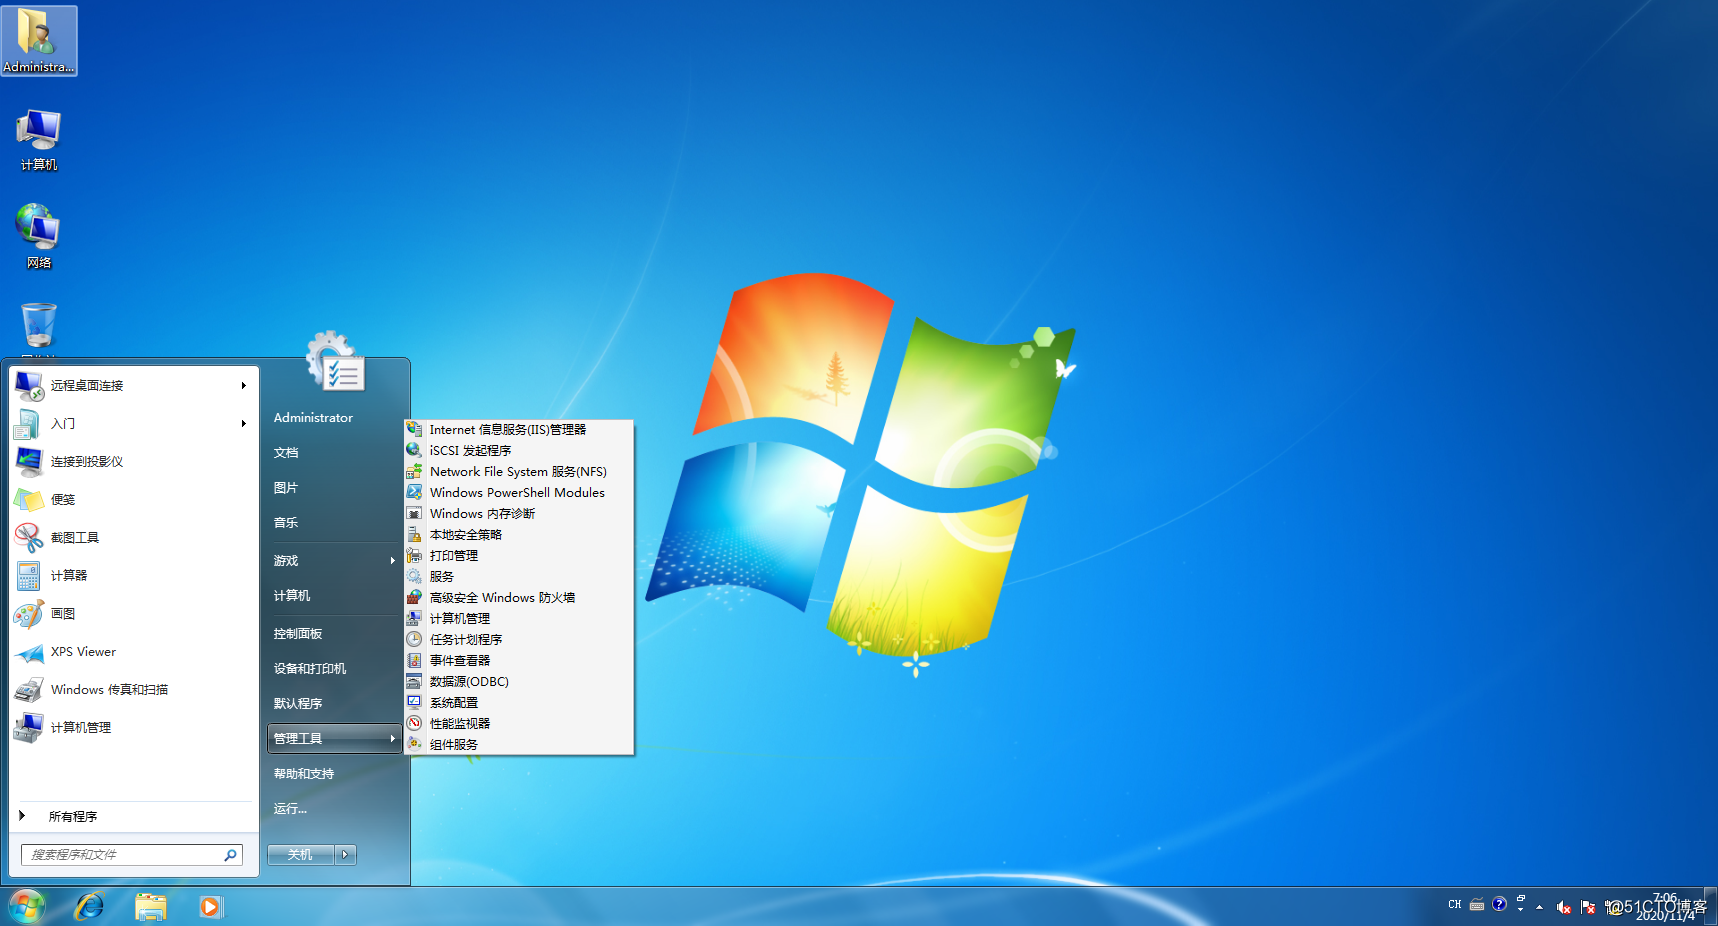Launch Windows PowerShell Modules
Screen dimensions: 1718x926
click(x=519, y=492)
